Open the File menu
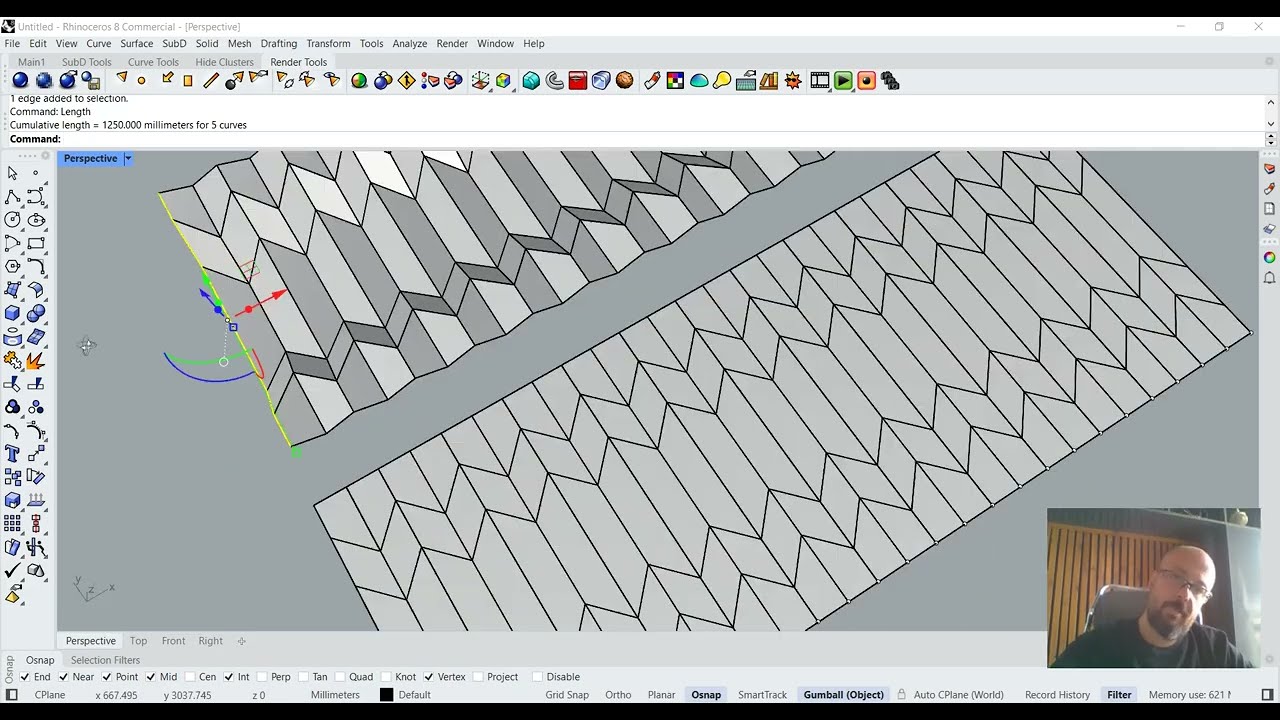The width and height of the screenshot is (1280, 720). point(12,44)
